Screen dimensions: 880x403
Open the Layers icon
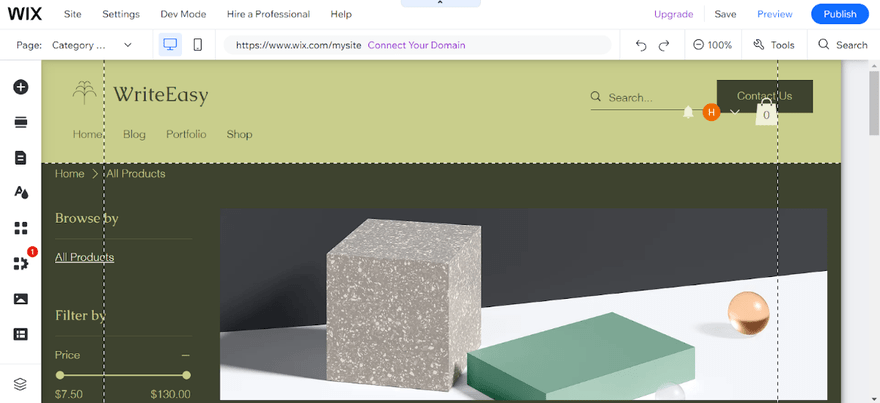(20, 384)
